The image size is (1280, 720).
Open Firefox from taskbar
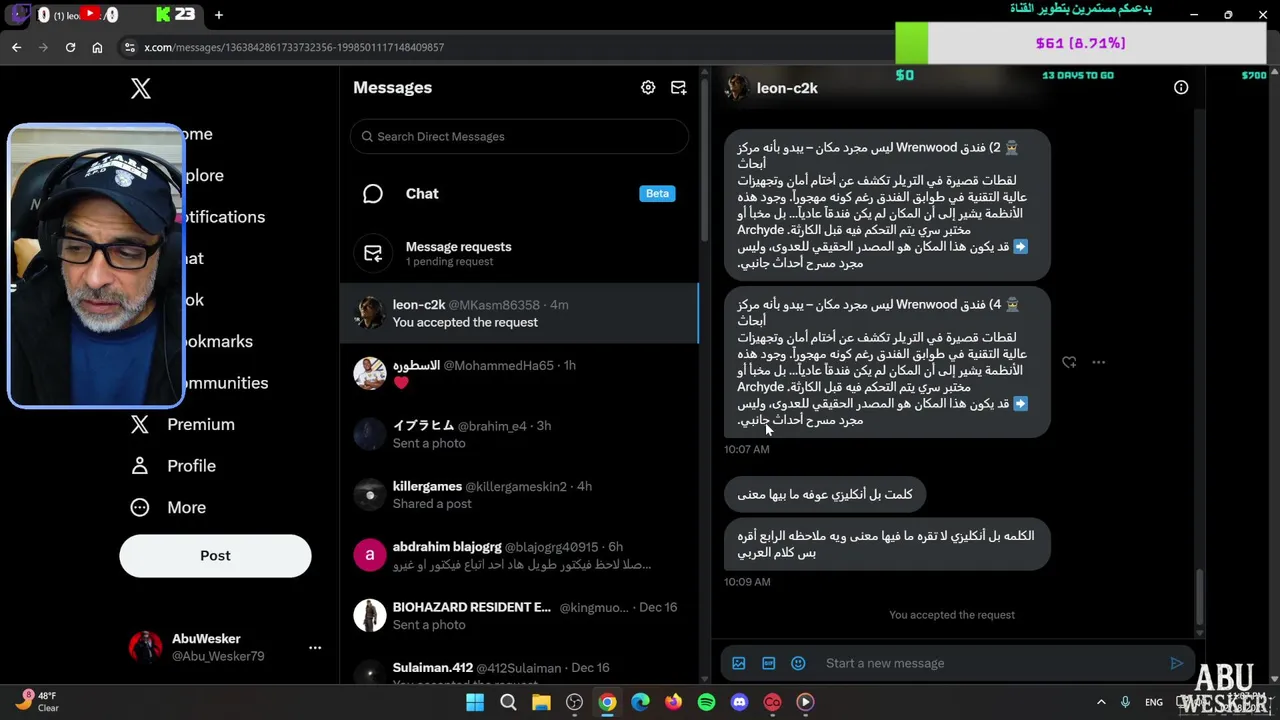673,702
